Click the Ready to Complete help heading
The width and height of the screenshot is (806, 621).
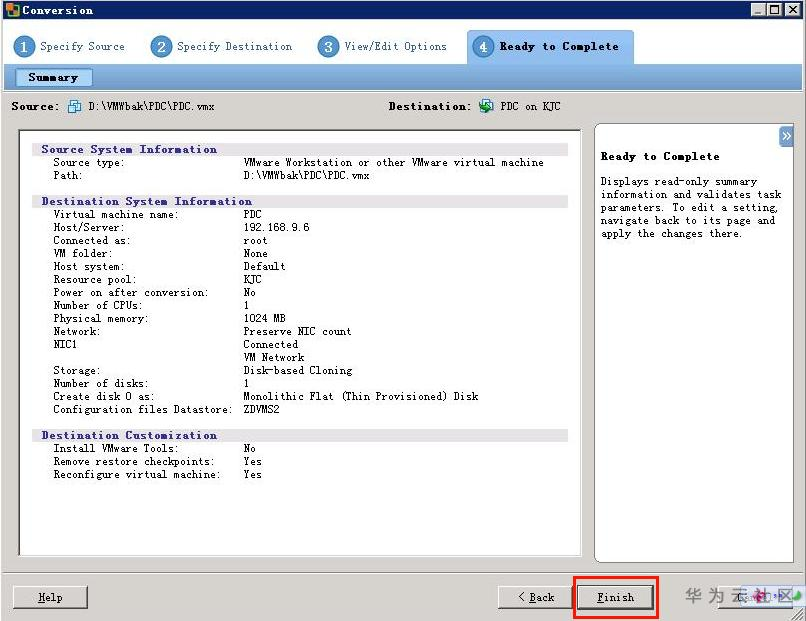pyautogui.click(x=660, y=156)
